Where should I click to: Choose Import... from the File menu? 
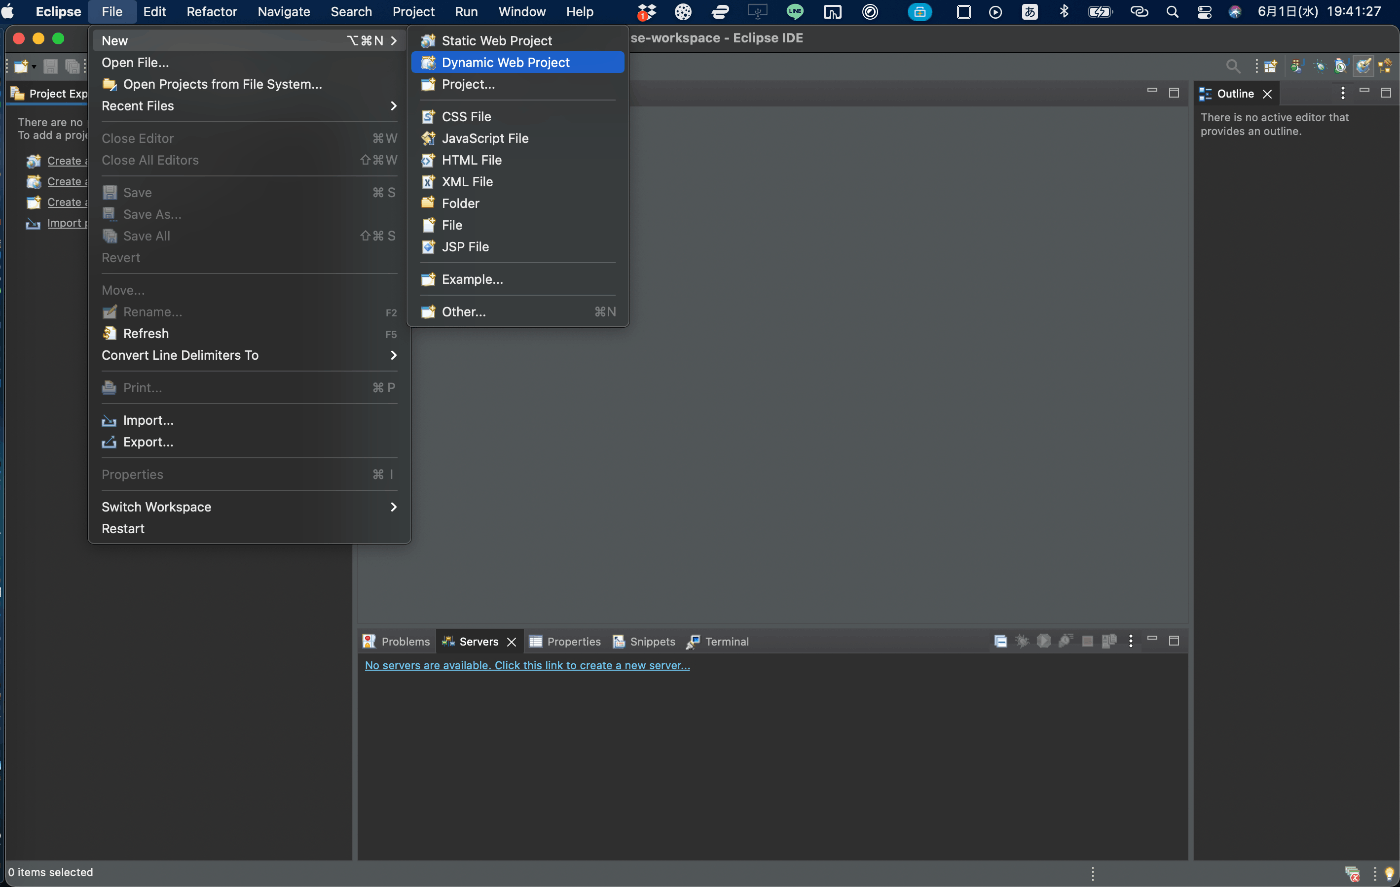[250, 420]
